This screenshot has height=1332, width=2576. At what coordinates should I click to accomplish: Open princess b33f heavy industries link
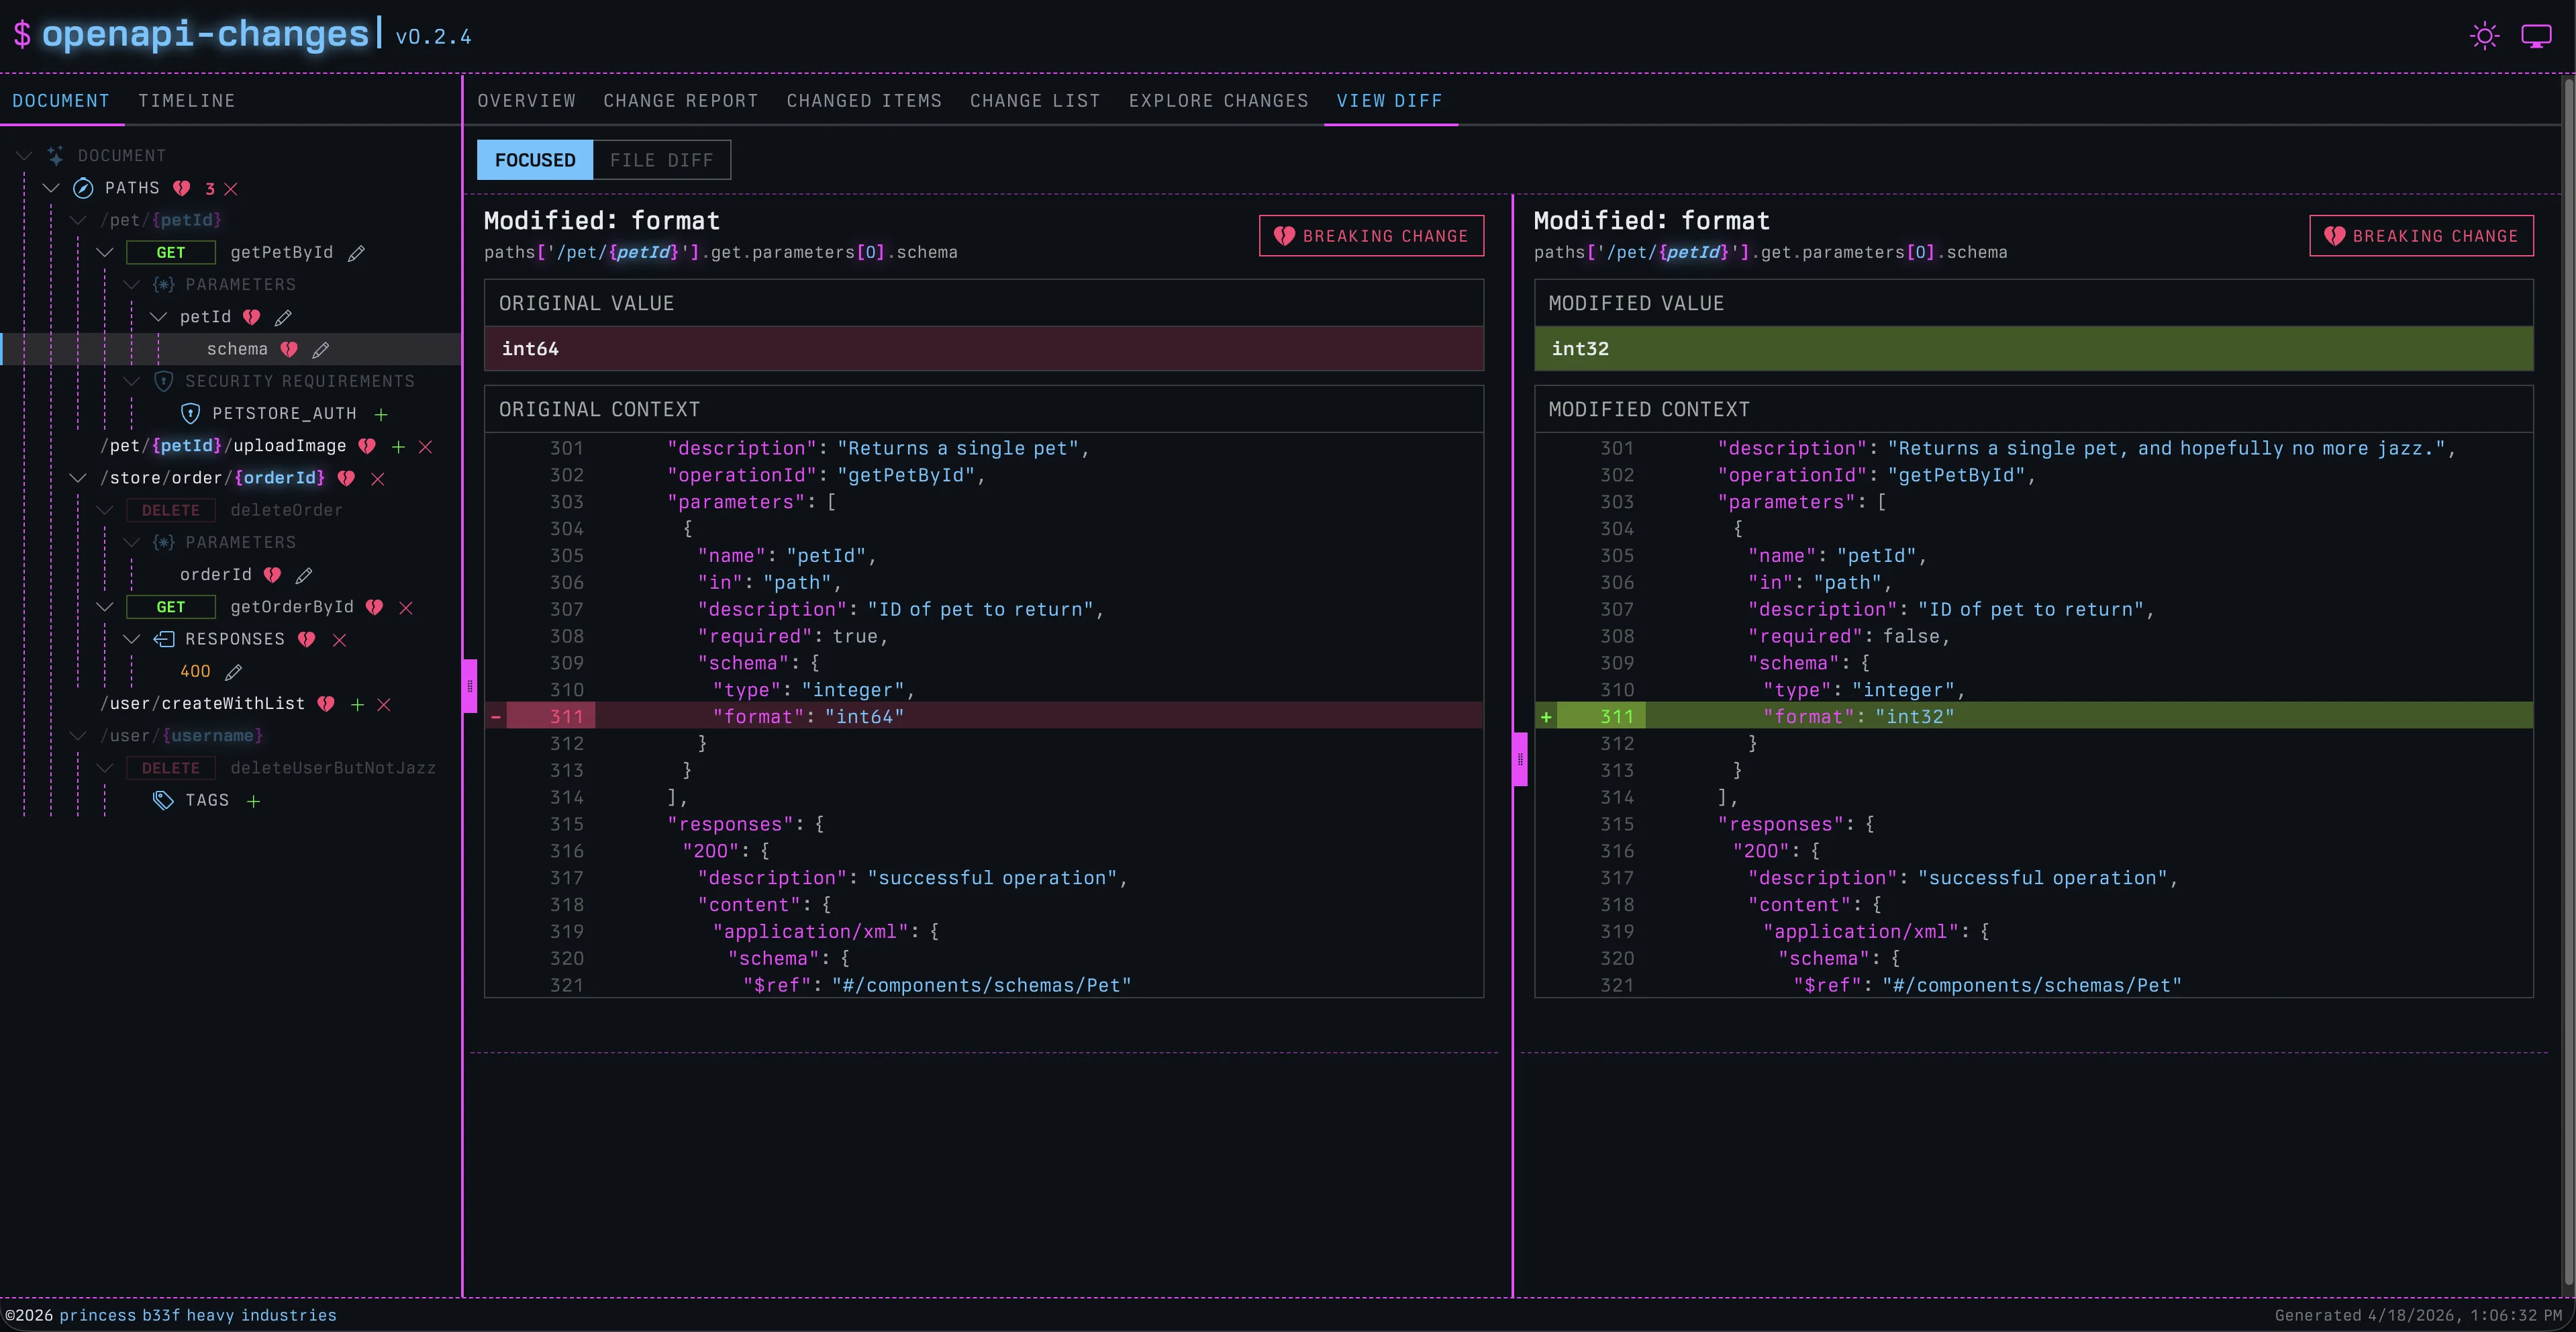tap(197, 1315)
